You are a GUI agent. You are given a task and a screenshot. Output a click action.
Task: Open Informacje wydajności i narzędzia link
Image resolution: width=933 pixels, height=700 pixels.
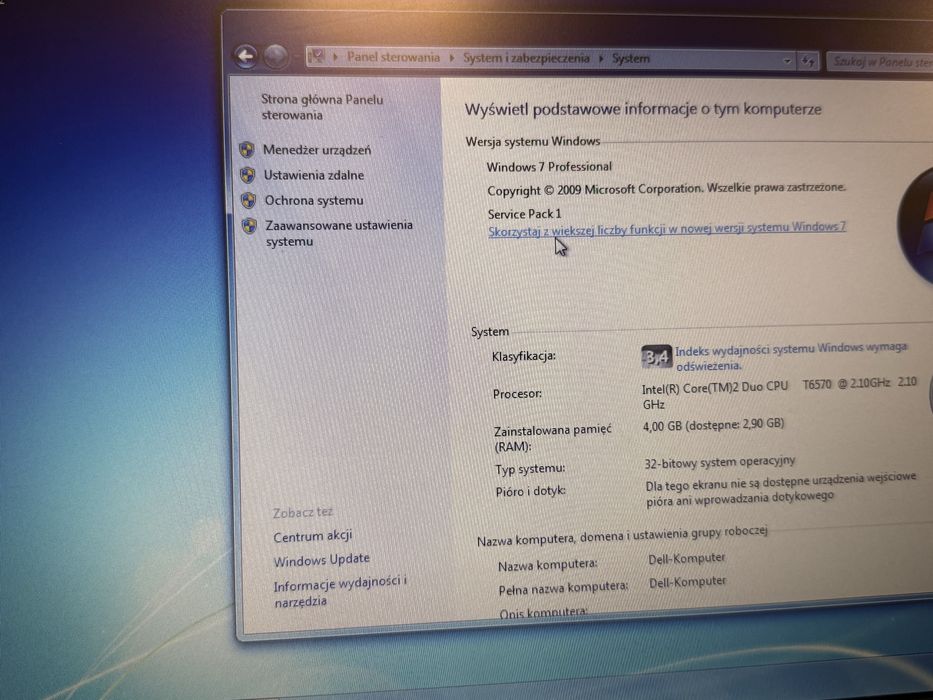pyautogui.click(x=340, y=591)
